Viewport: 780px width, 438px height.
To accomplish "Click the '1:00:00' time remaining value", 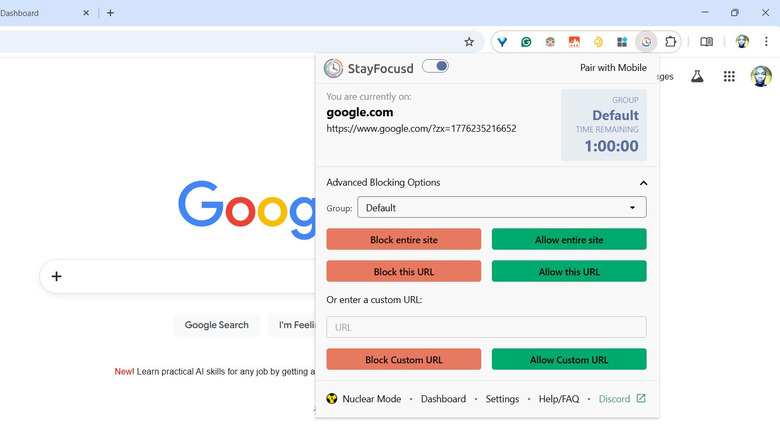I will click(611, 146).
